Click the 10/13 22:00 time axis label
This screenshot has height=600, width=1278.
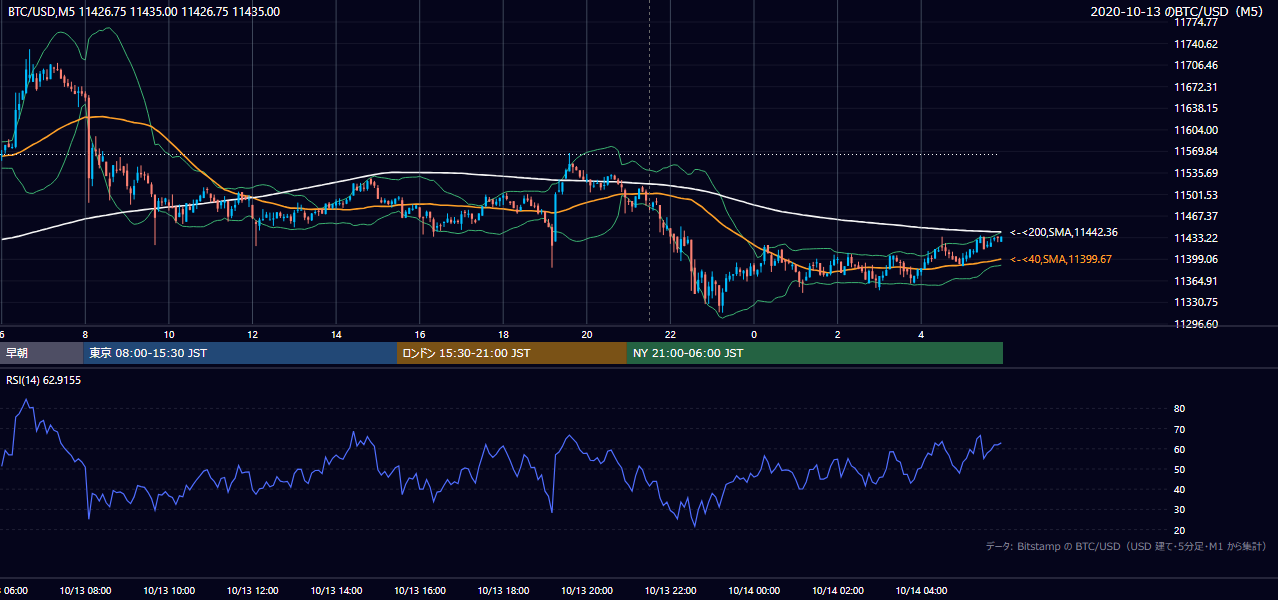point(670,591)
